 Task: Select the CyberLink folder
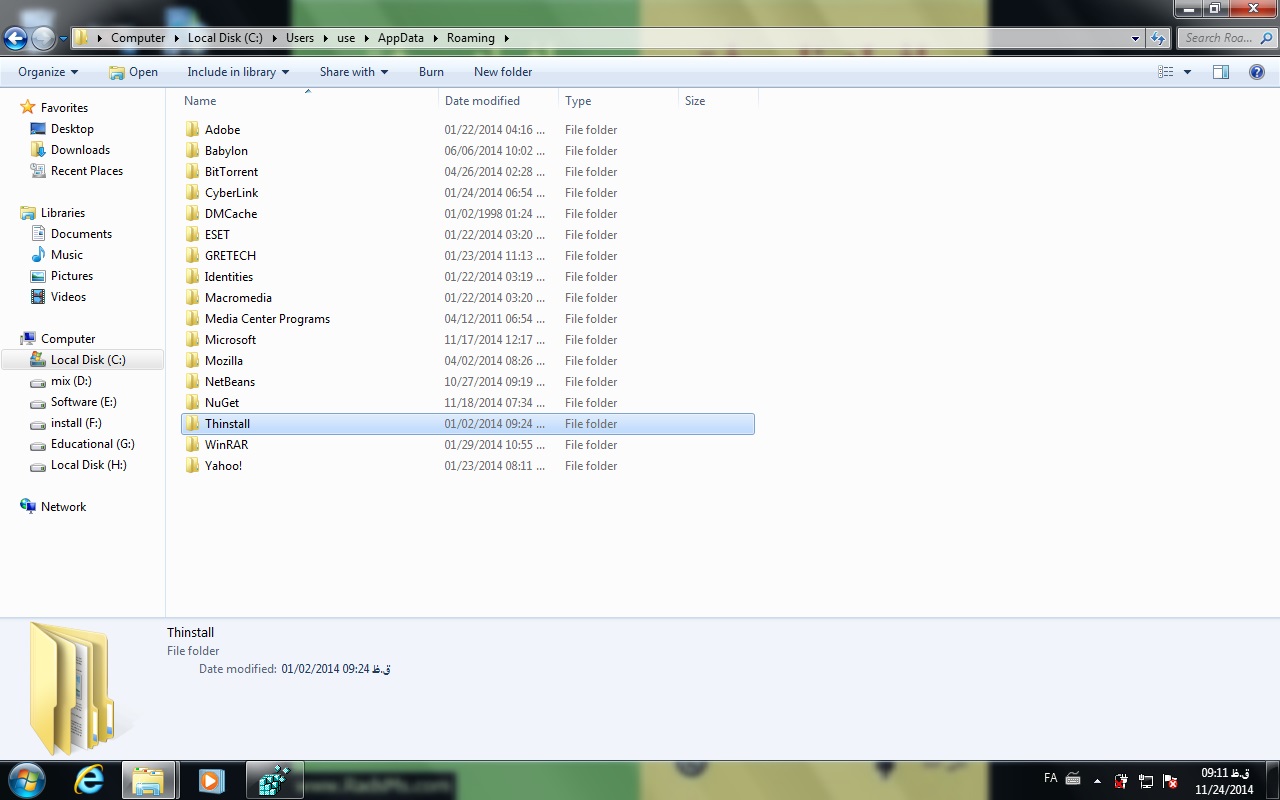pos(468,193)
